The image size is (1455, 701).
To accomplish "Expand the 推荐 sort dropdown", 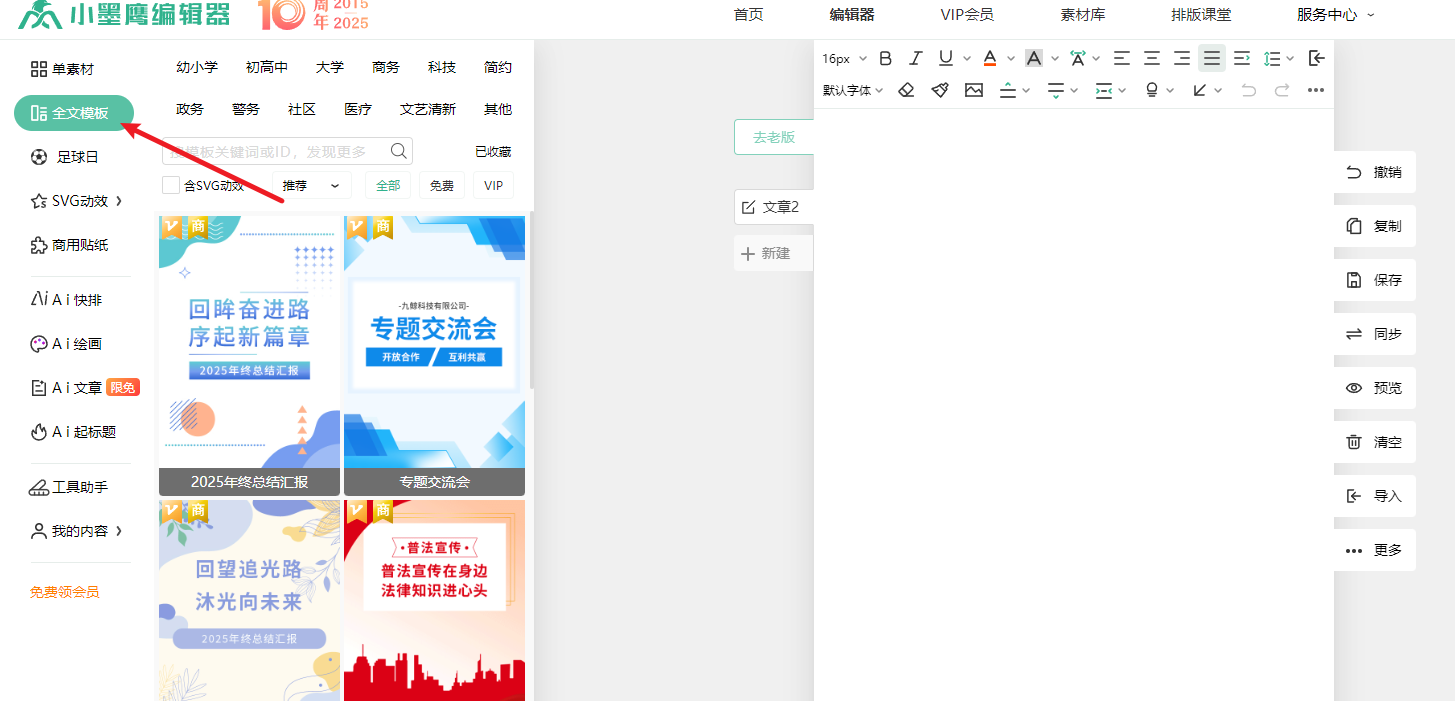I will coord(311,185).
